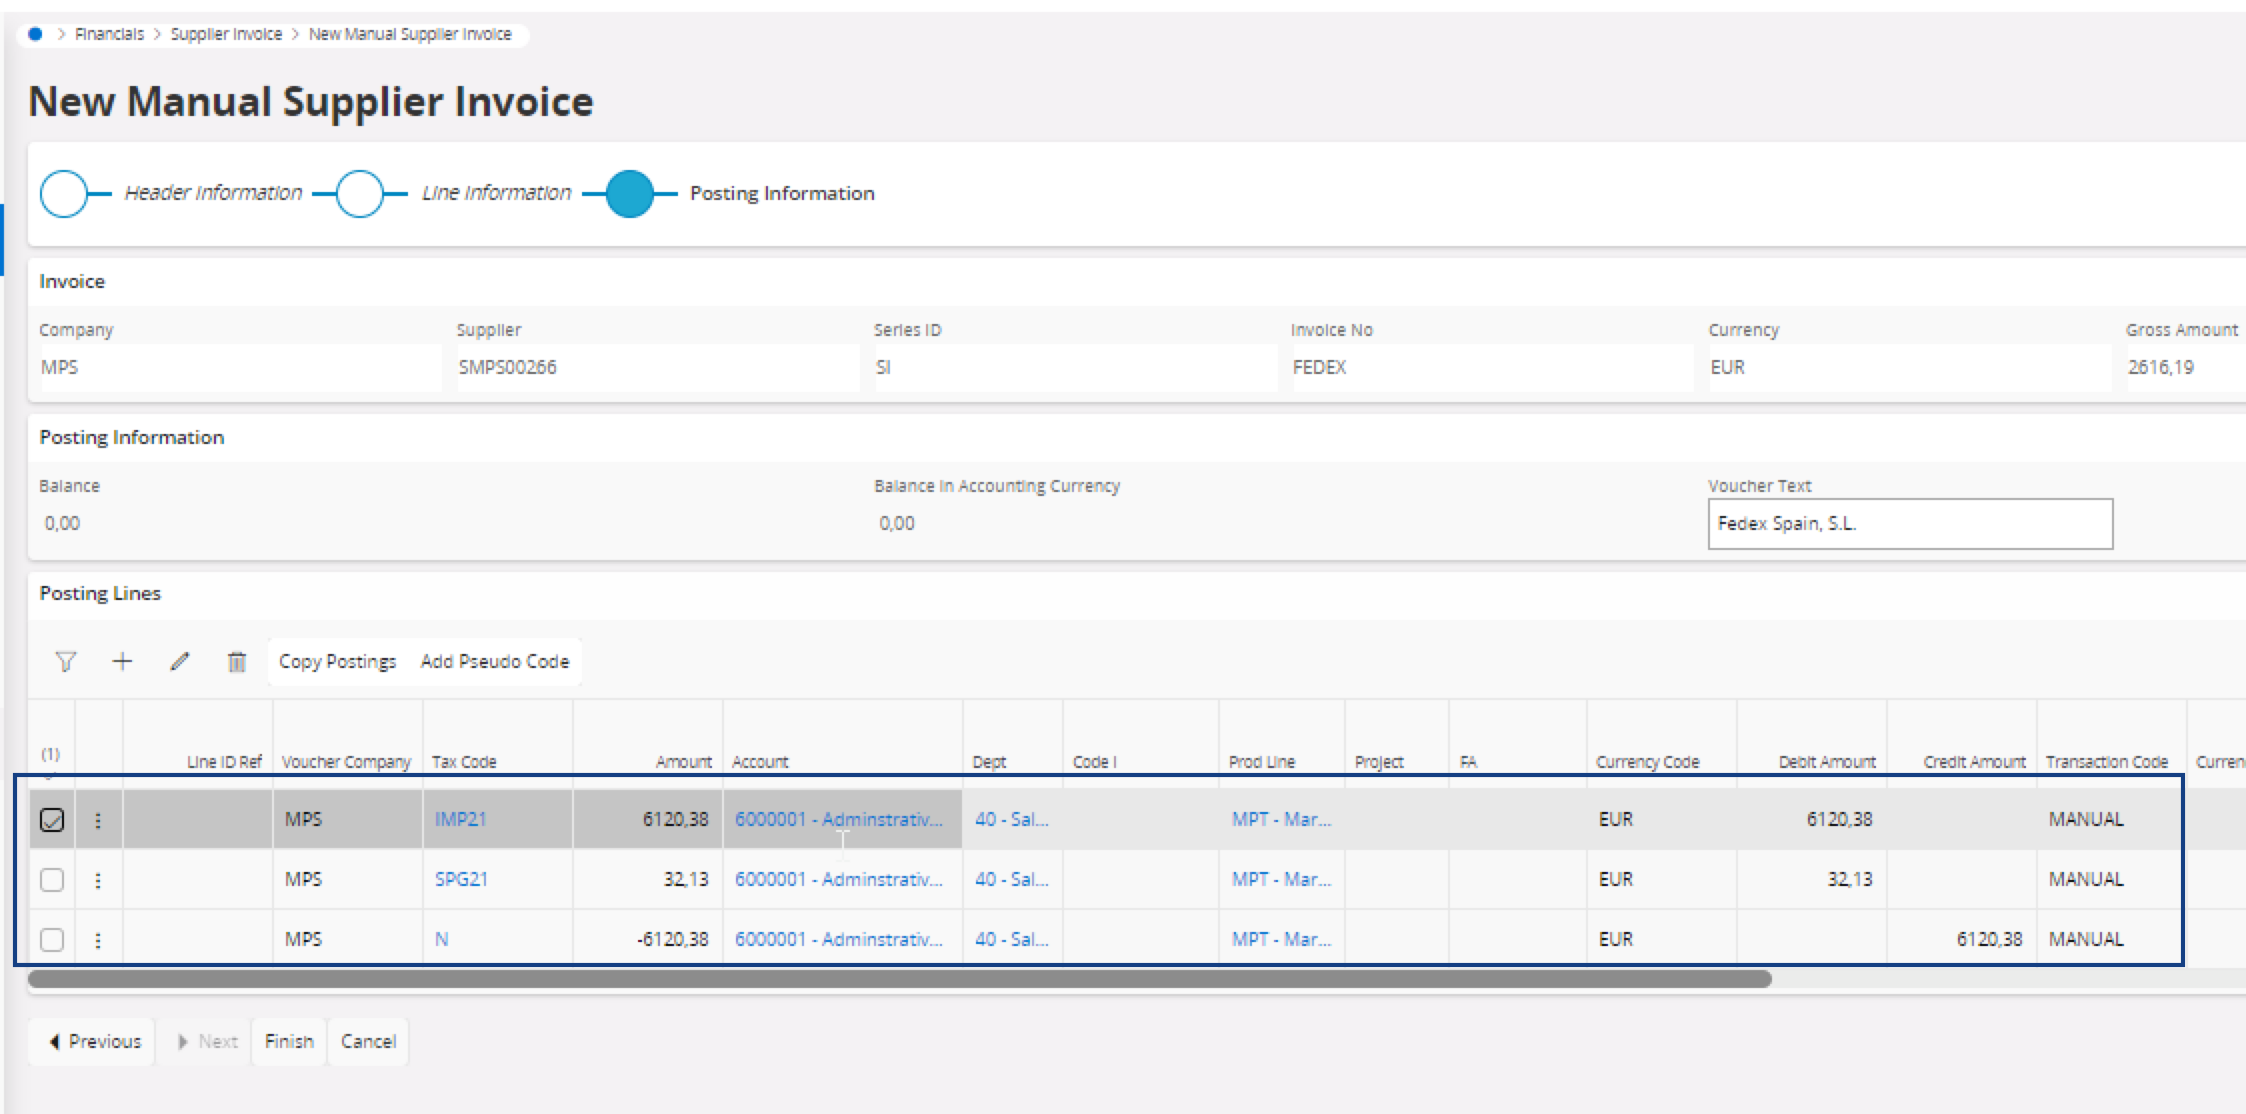The image size is (2246, 1114).
Task: Click into the Voucher Text field
Action: click(x=1909, y=524)
